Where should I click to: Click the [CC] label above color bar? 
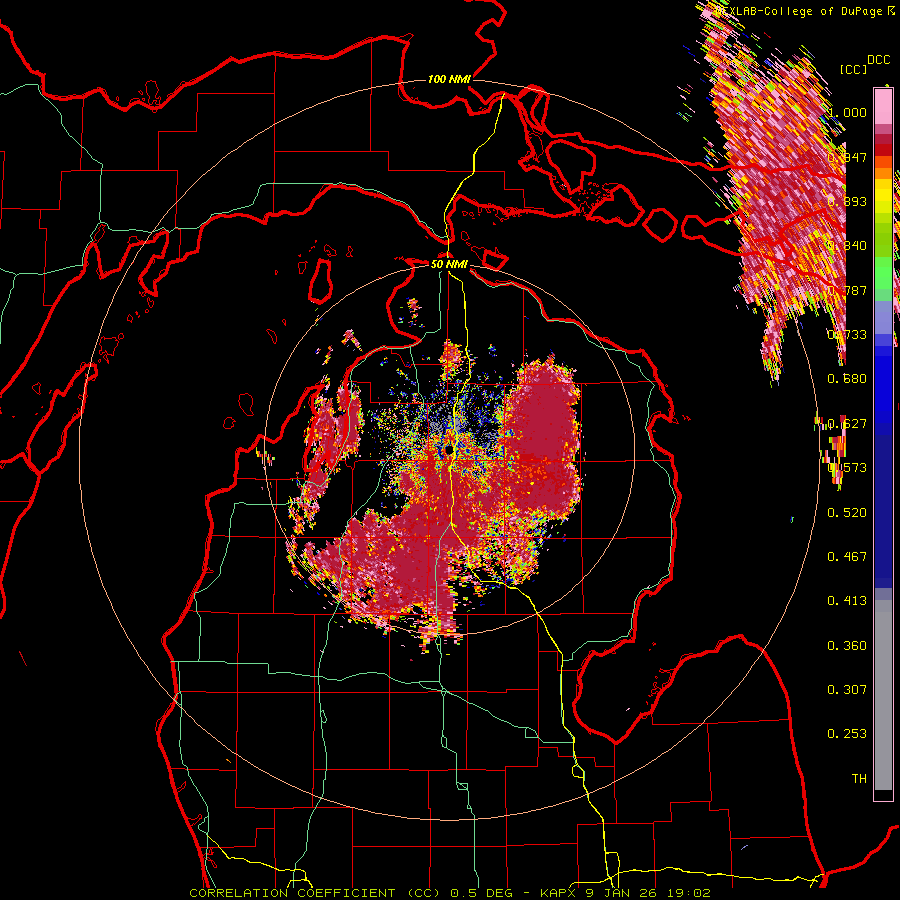pos(854,69)
